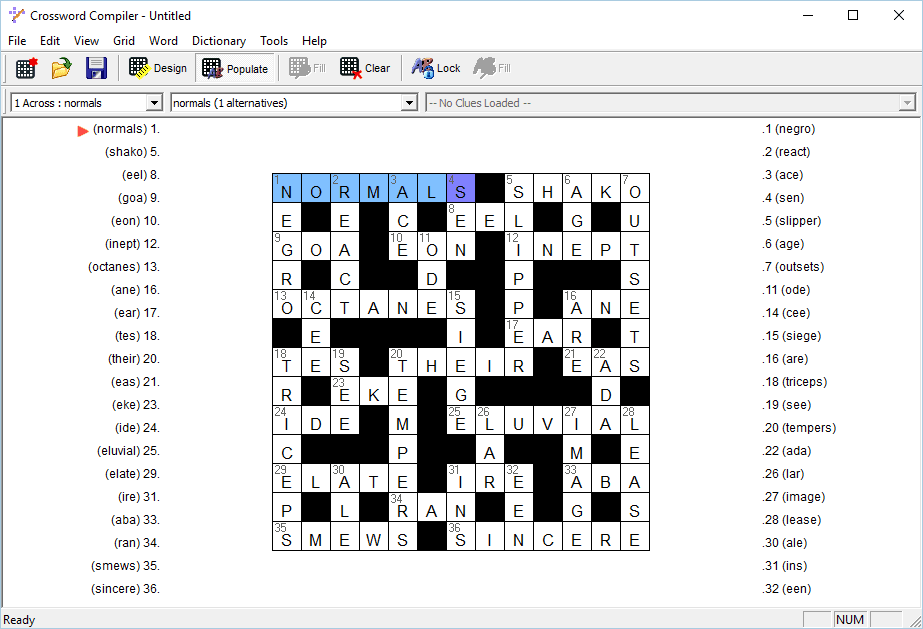Select down entry '.1 (negro)'
Viewport: 923px width, 629px height.
(789, 129)
